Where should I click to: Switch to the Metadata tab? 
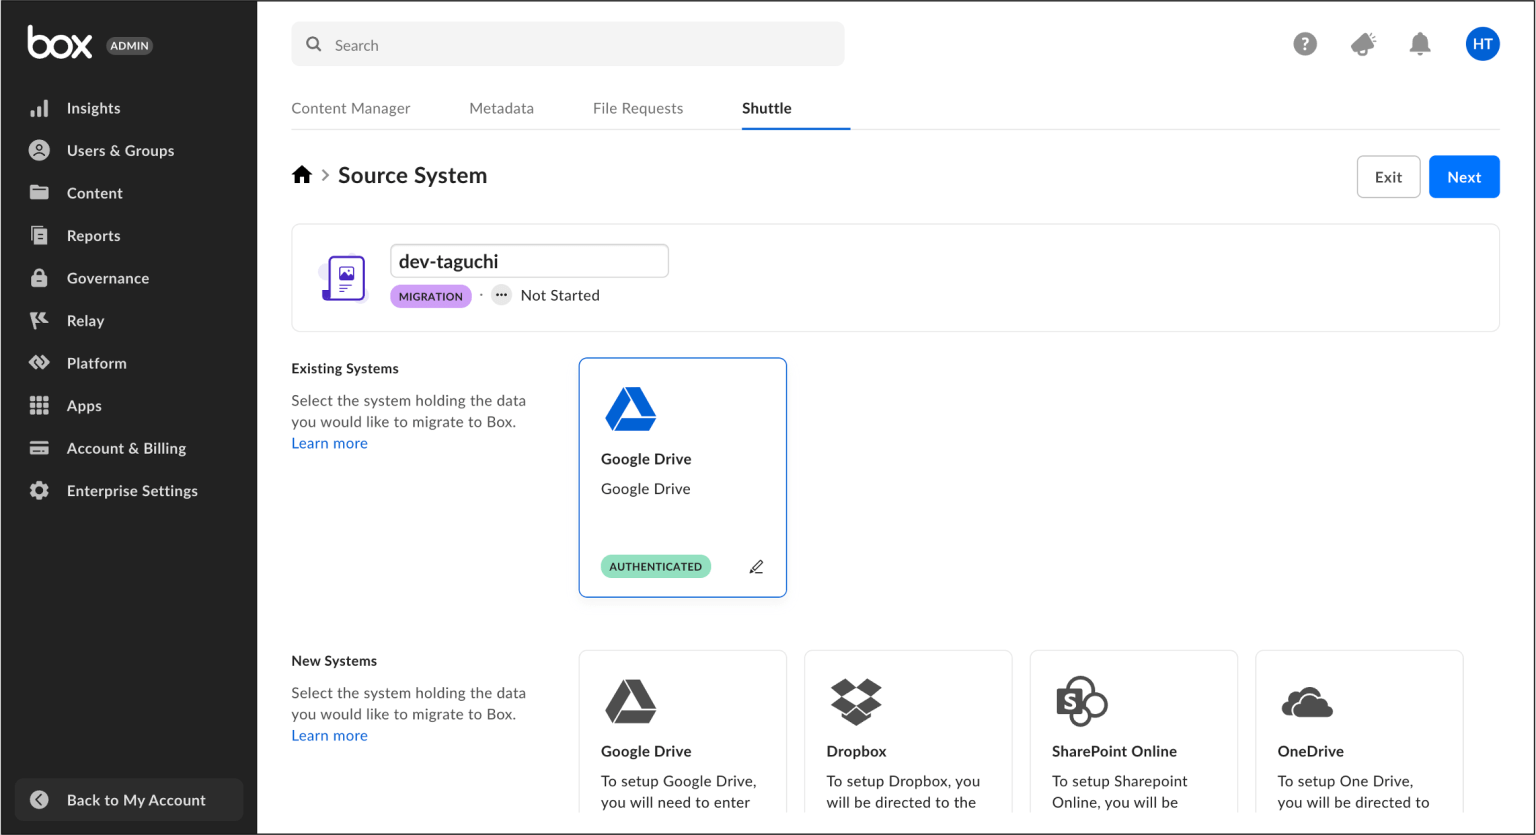point(501,107)
